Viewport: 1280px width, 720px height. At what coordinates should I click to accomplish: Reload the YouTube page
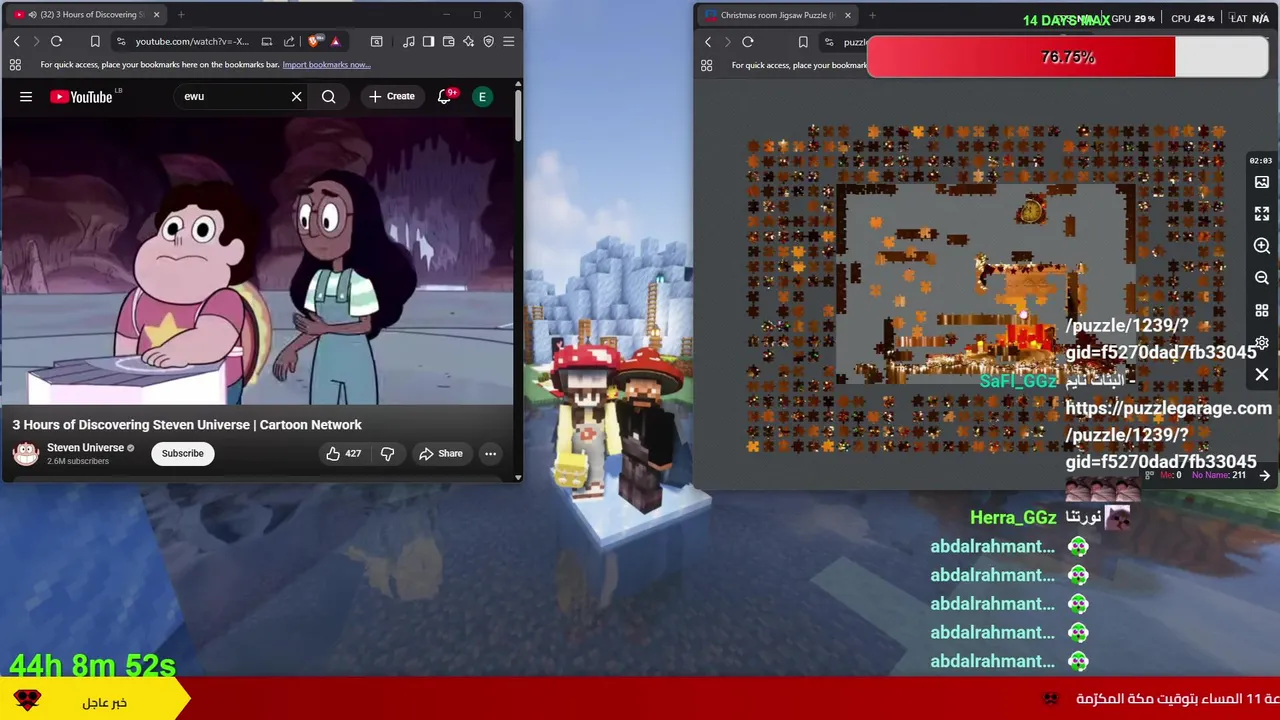56,41
